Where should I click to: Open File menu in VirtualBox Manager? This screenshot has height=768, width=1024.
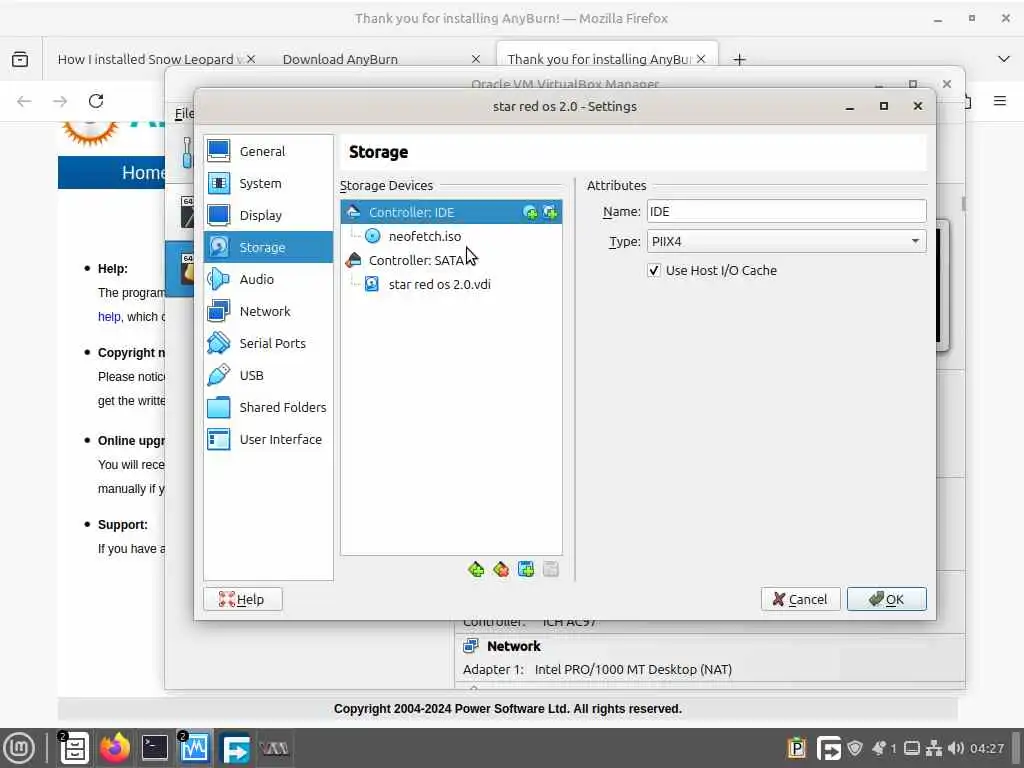click(184, 114)
